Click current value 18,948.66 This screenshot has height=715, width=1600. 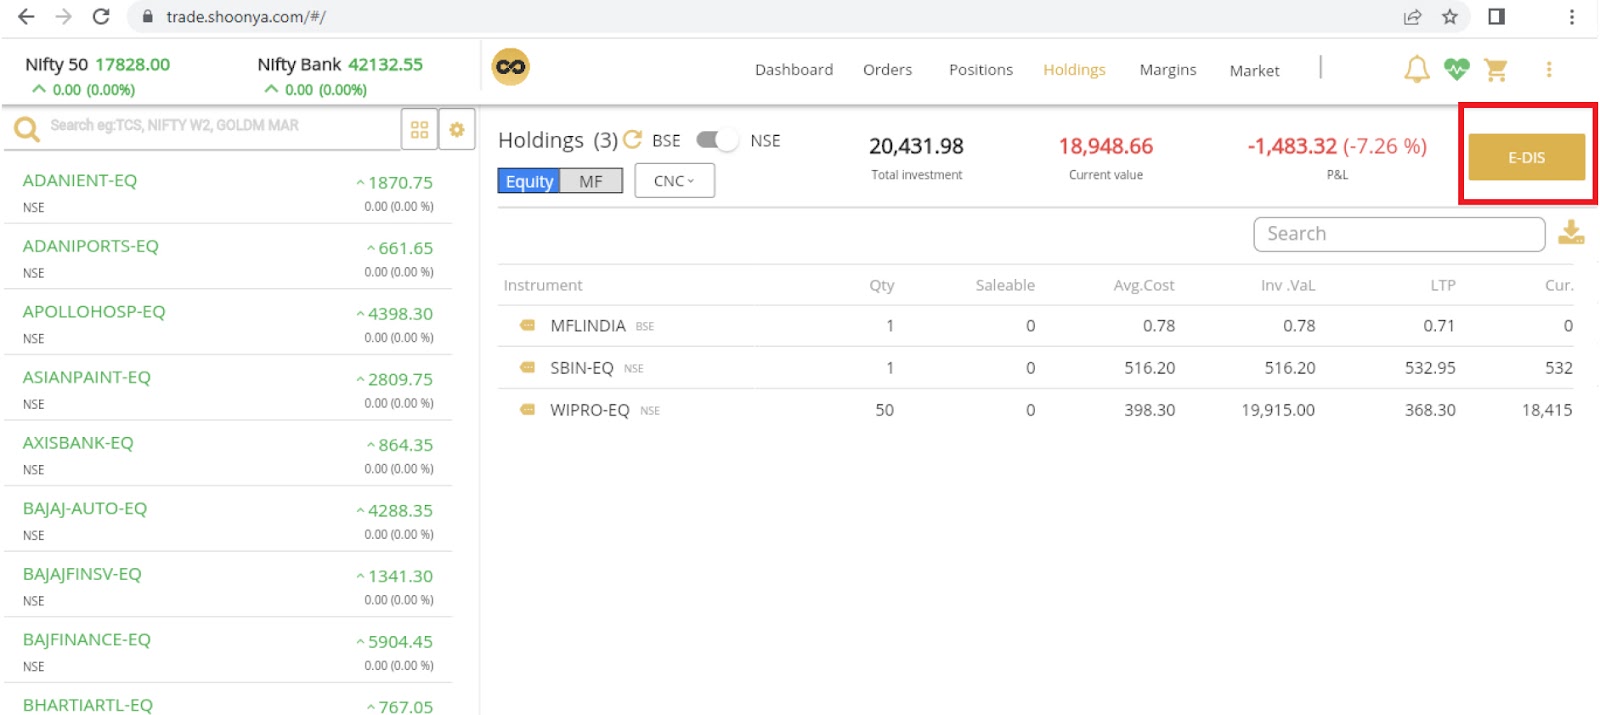(1105, 146)
